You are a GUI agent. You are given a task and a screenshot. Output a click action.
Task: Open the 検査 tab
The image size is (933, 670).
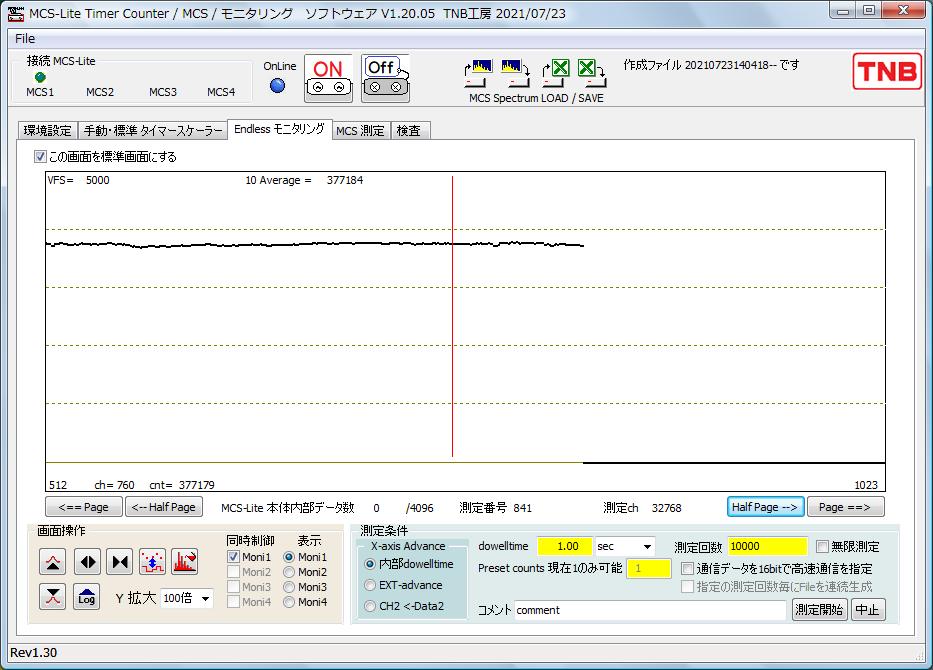(409, 130)
